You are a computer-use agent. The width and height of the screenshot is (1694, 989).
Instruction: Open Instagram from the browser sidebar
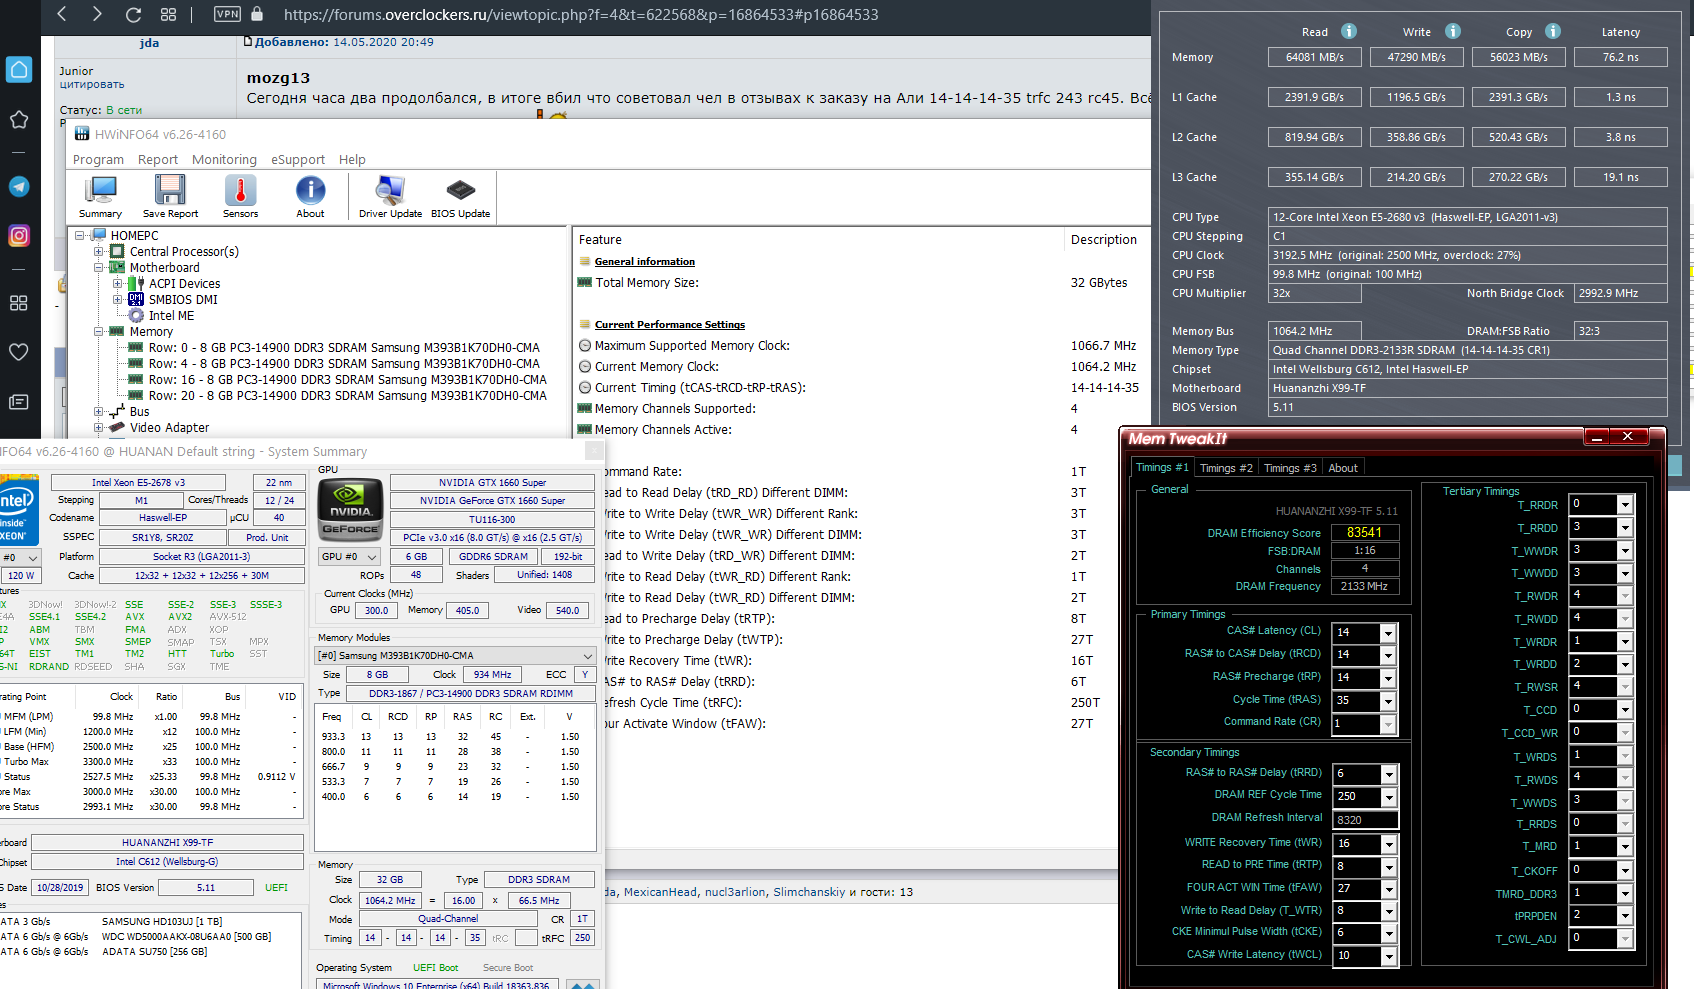(x=19, y=236)
